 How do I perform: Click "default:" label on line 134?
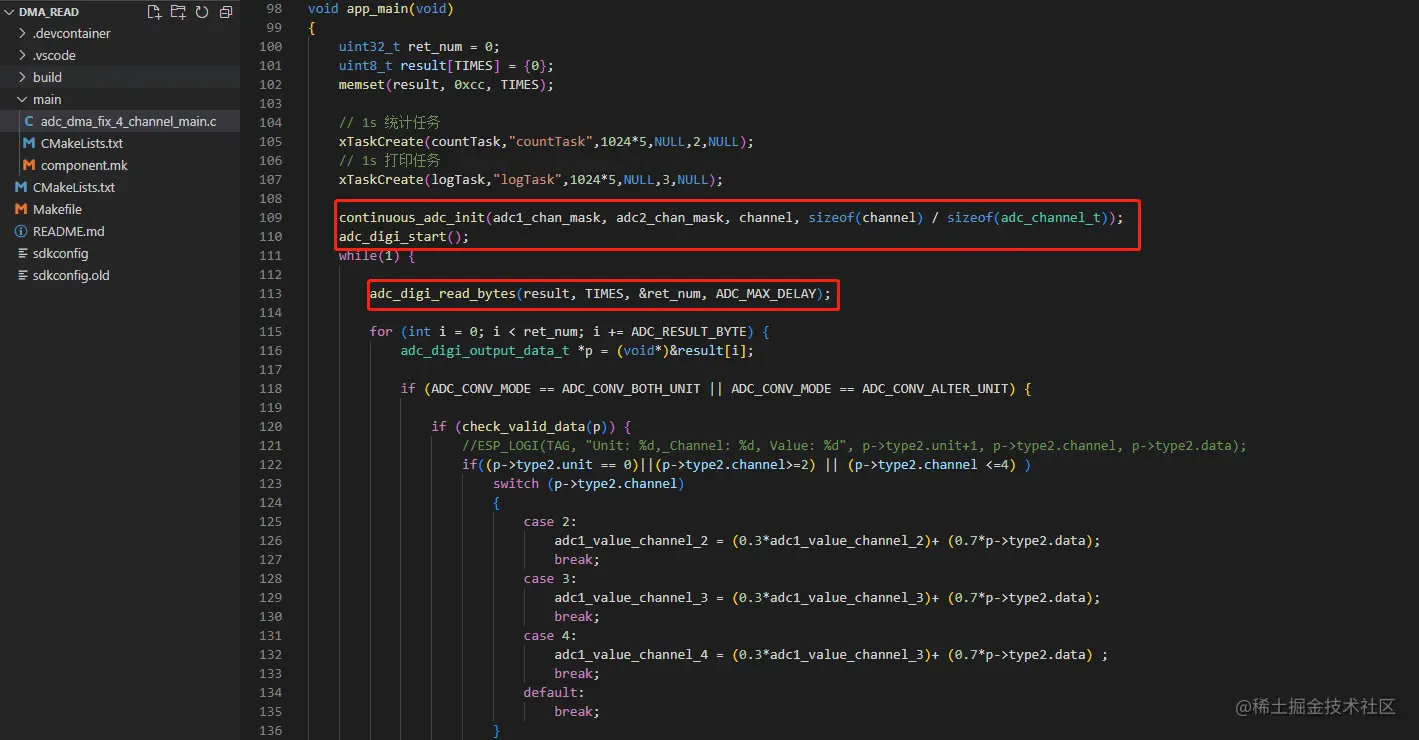click(554, 692)
